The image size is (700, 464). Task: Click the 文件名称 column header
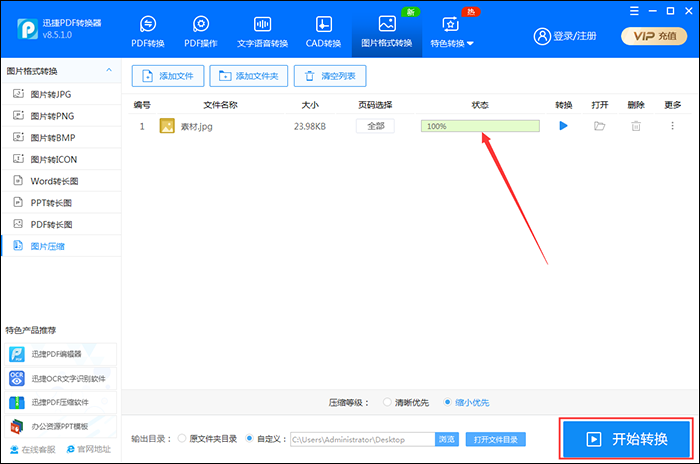(220, 105)
